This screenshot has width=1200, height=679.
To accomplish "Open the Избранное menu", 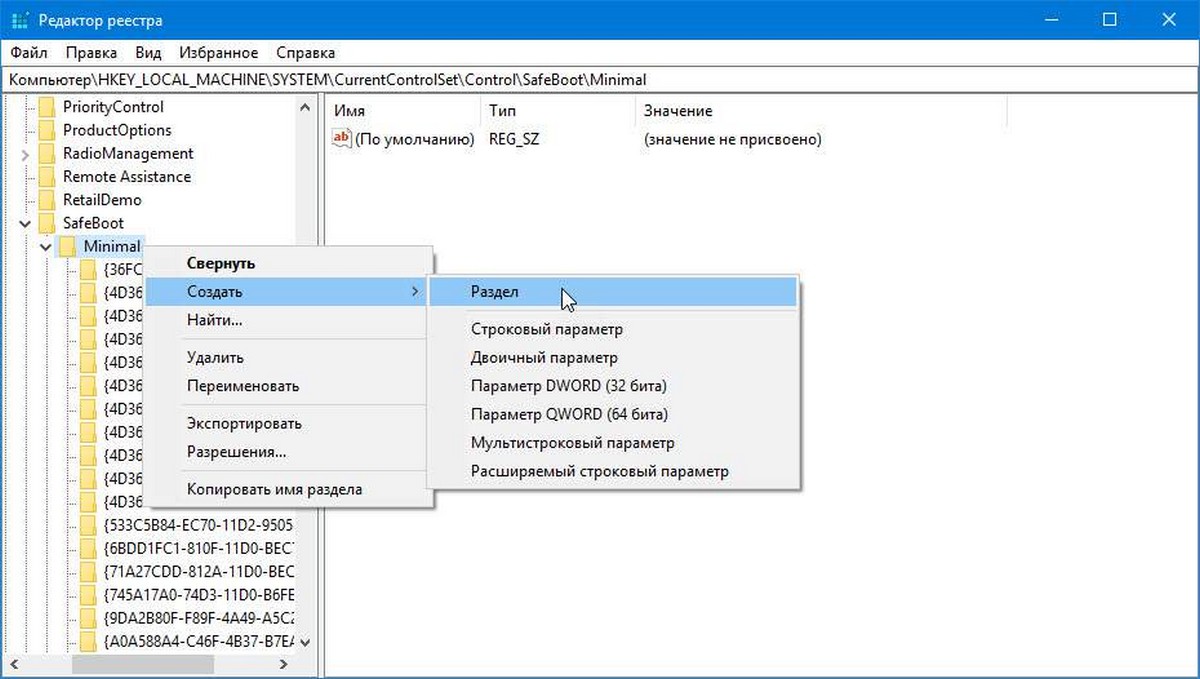I will (218, 53).
